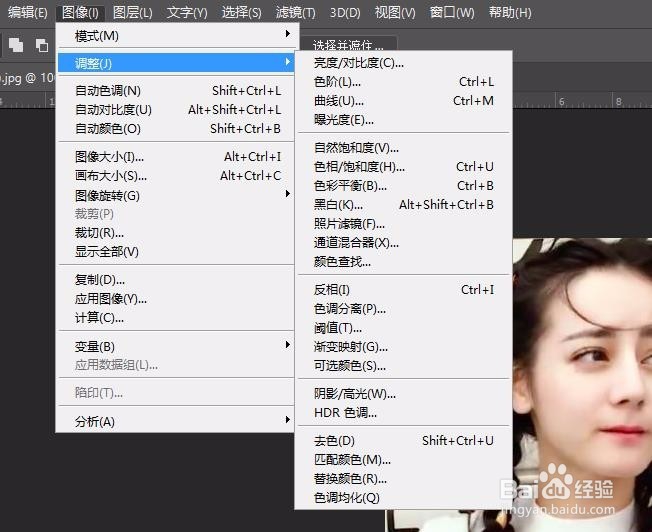Choose 复制(D) image command

pyautogui.click(x=175, y=280)
